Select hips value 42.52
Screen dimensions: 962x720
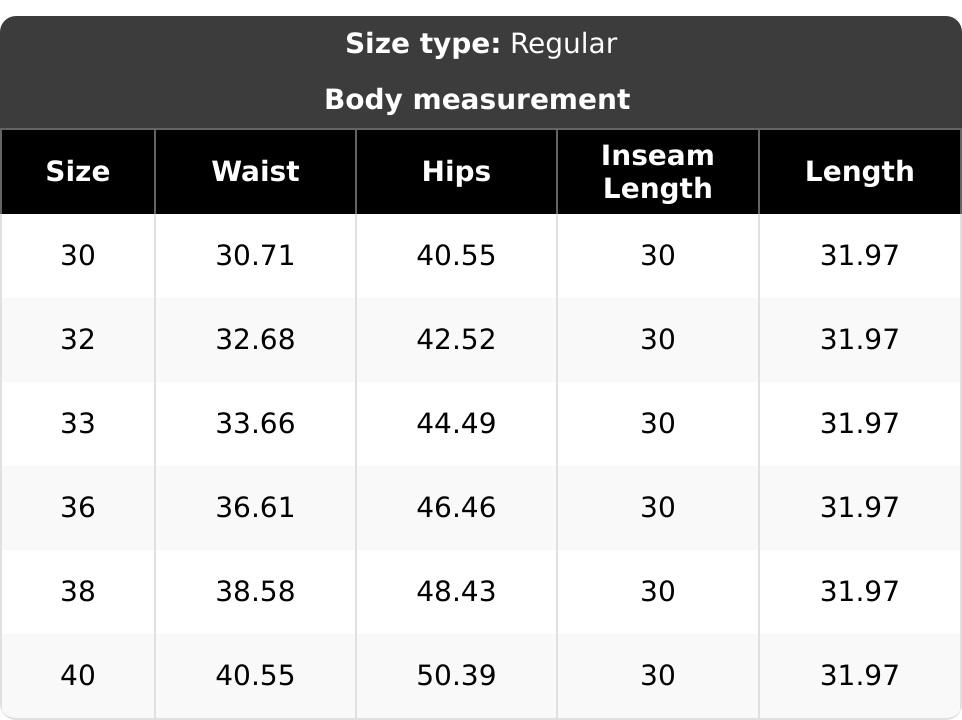[456, 339]
